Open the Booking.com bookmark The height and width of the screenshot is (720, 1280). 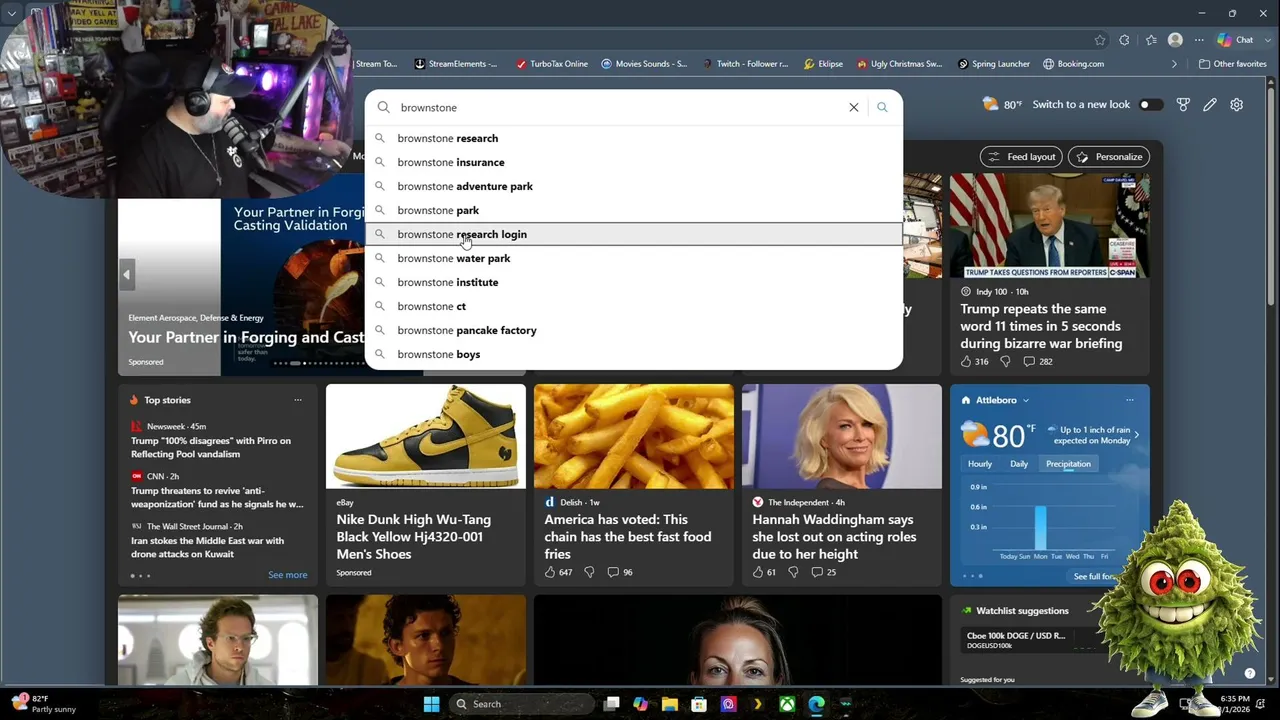click(1073, 64)
